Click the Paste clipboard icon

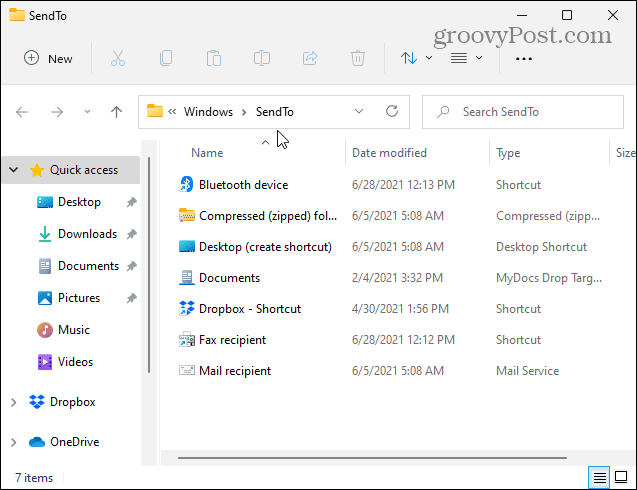pyautogui.click(x=213, y=58)
